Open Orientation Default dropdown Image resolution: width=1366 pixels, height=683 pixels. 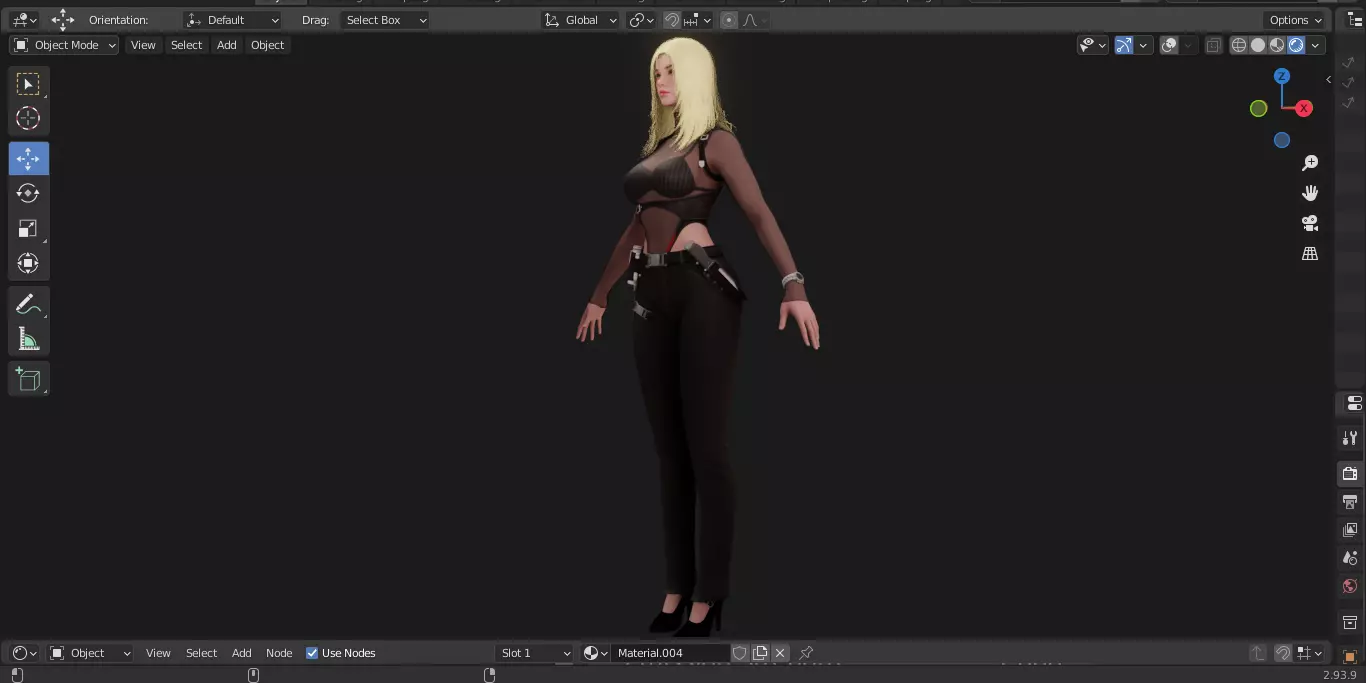coord(233,20)
